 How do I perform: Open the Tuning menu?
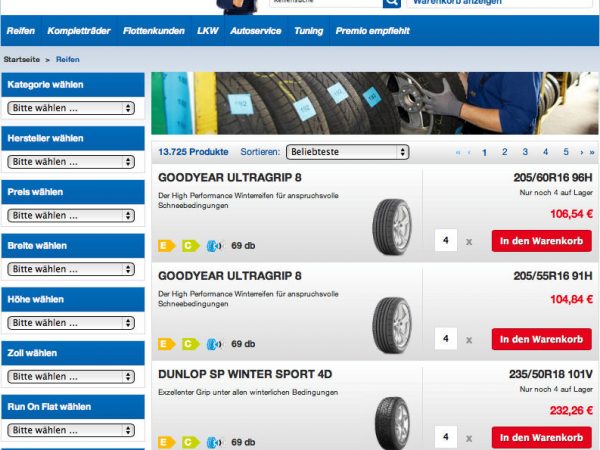click(309, 31)
